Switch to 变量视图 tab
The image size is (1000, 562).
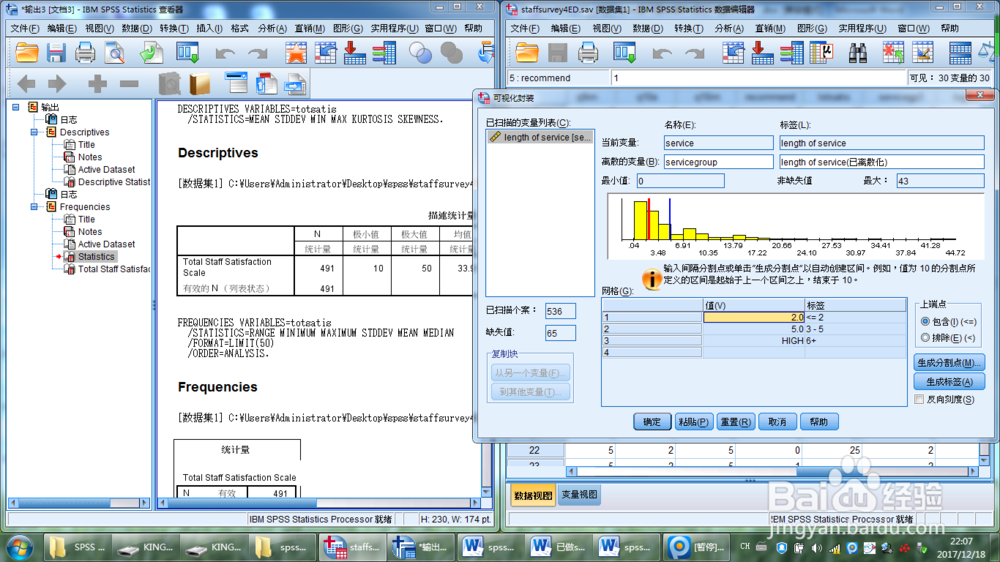click(x=579, y=495)
